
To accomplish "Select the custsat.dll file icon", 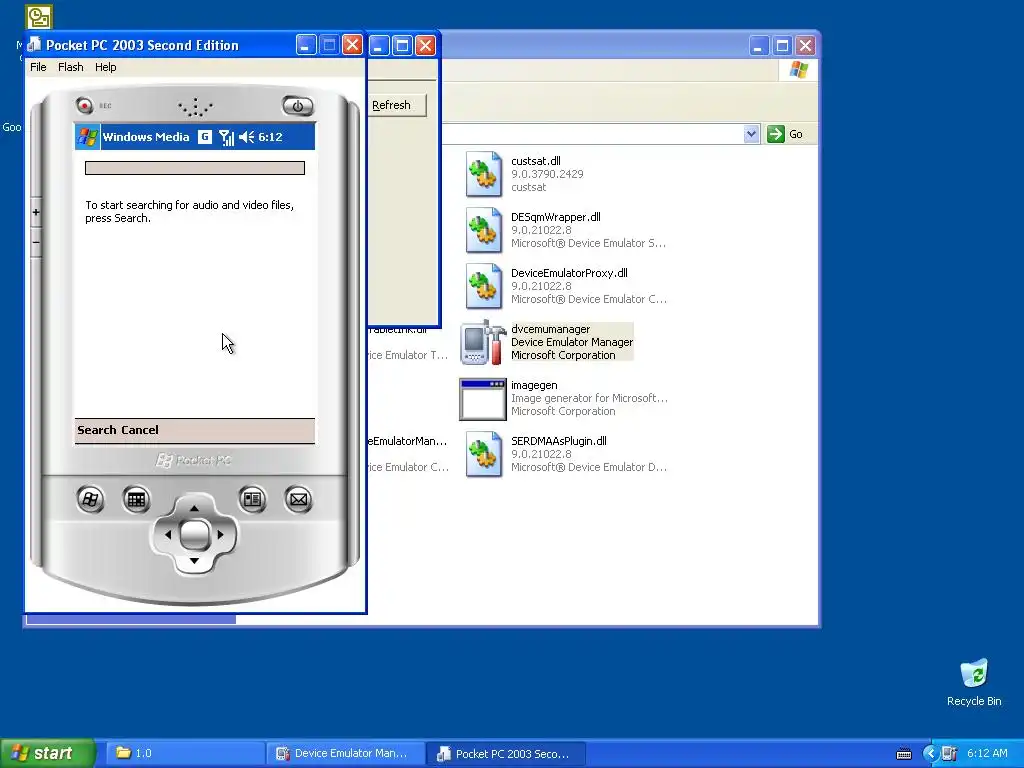I will [484, 174].
